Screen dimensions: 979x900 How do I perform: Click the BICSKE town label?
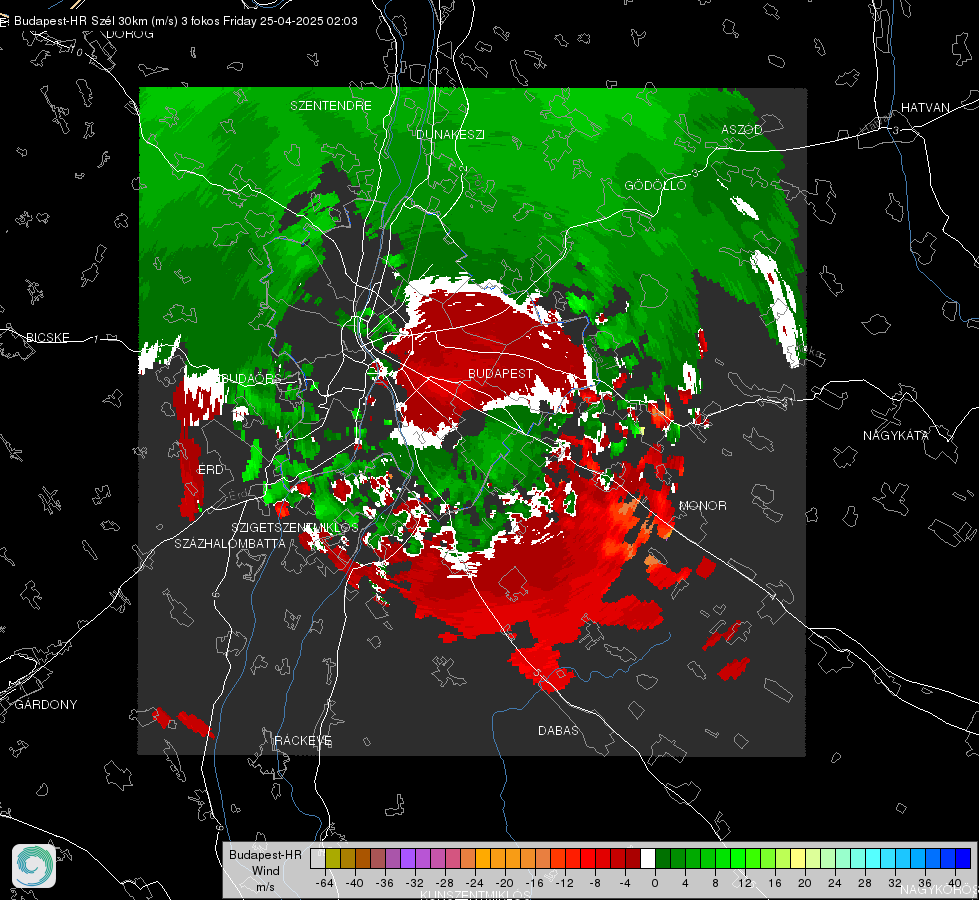[47, 337]
